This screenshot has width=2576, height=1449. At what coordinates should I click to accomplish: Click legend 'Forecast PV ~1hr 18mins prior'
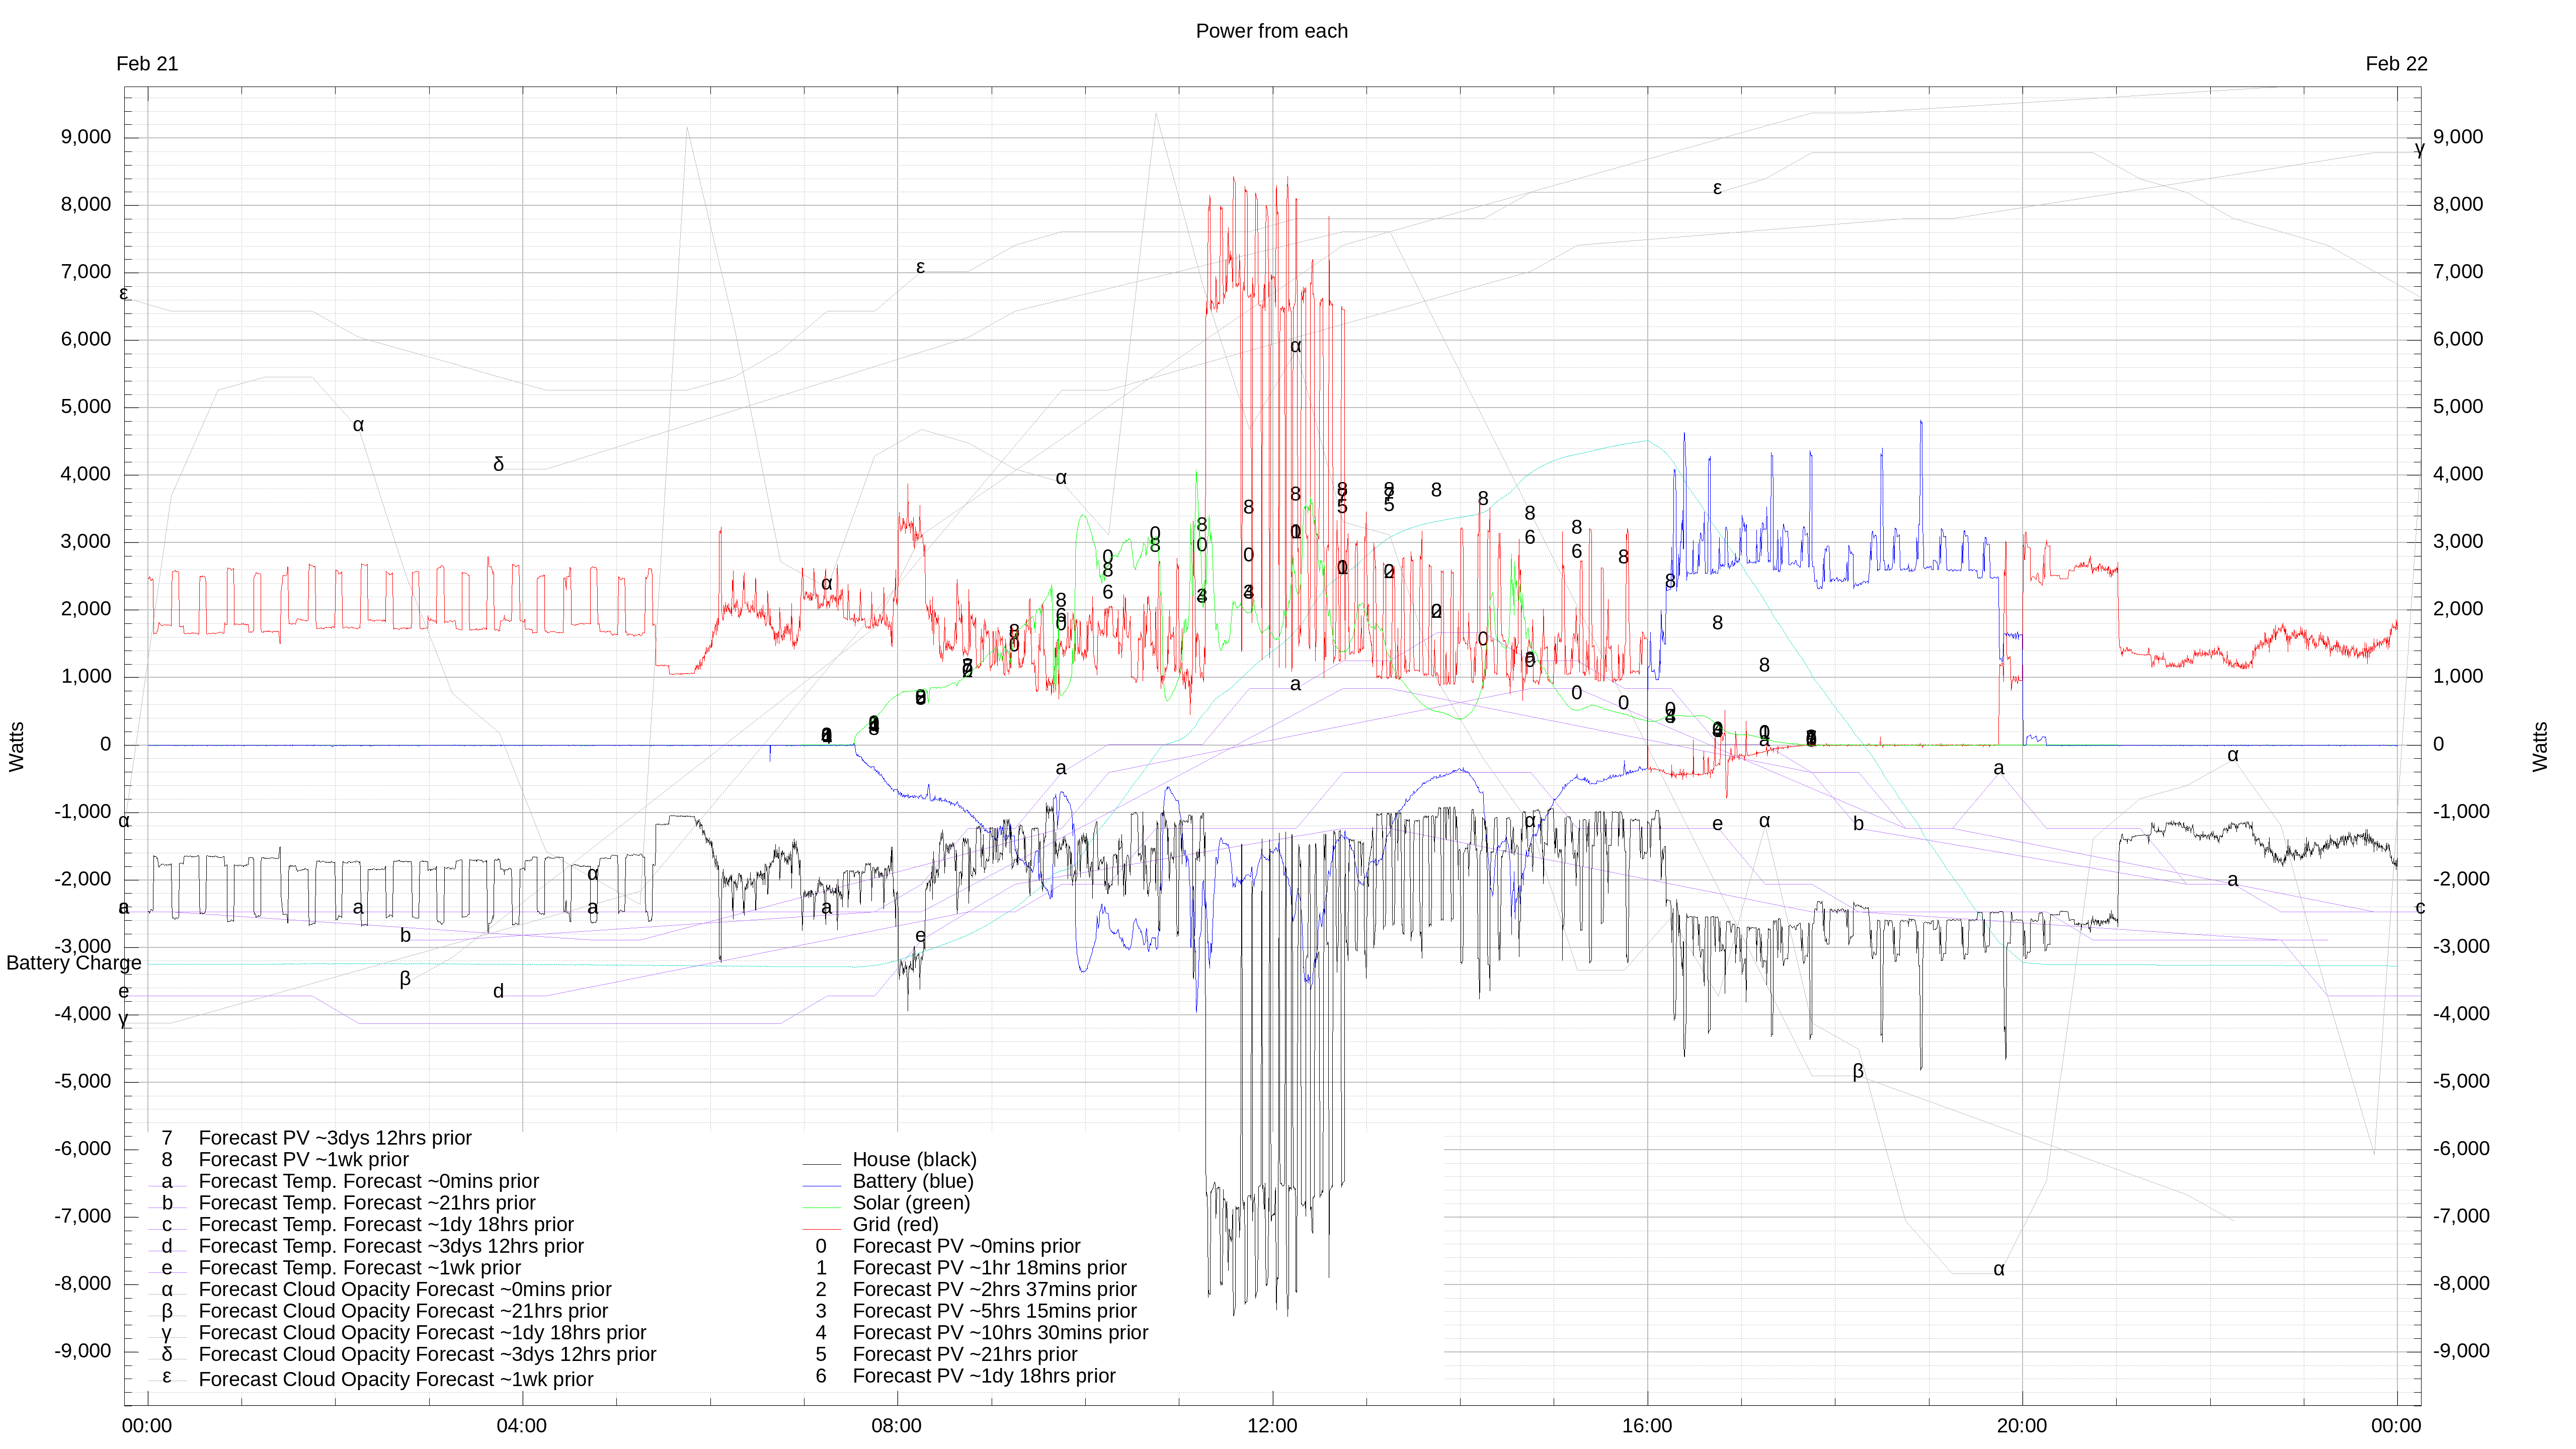point(989,1268)
